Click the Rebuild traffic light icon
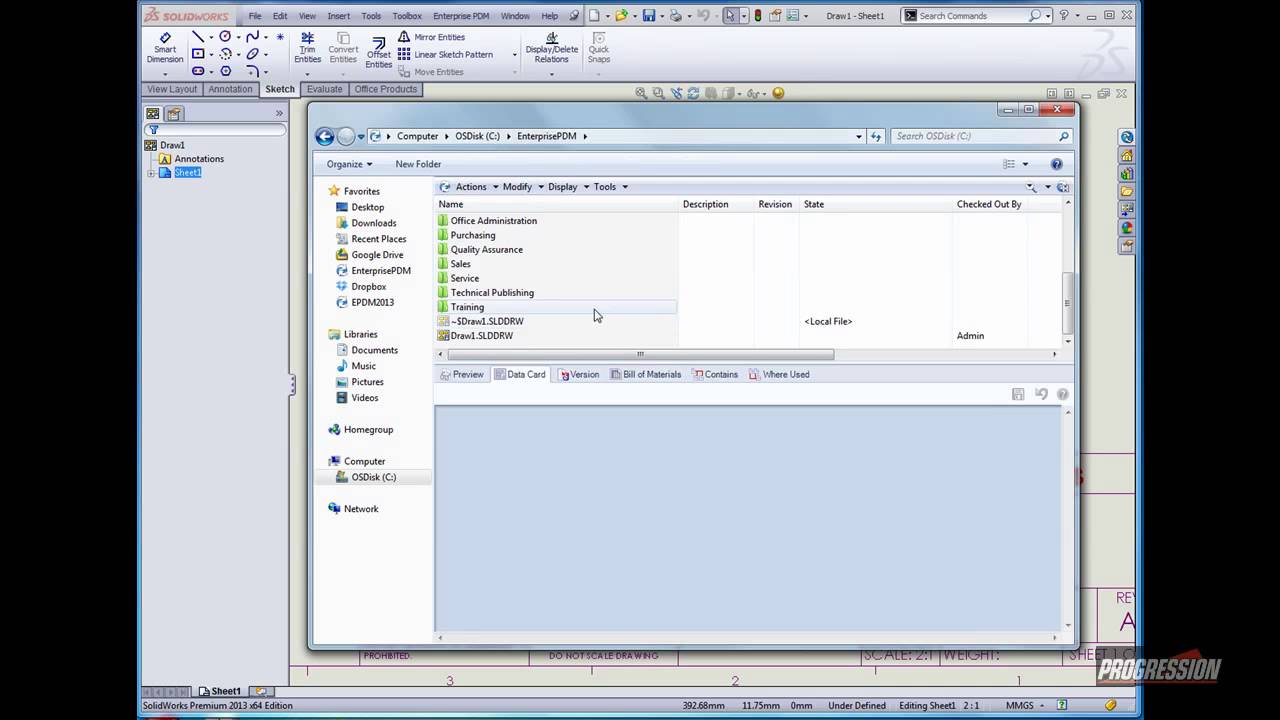The image size is (1280, 720). coord(757,15)
